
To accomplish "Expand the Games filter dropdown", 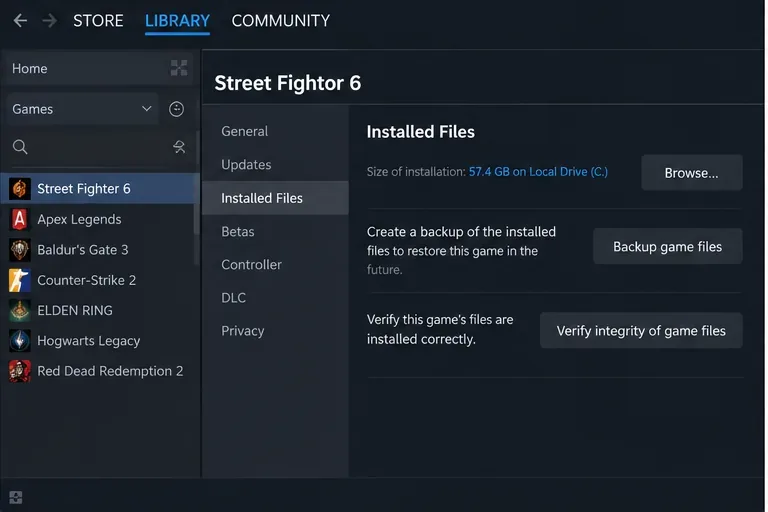I will 82,109.
